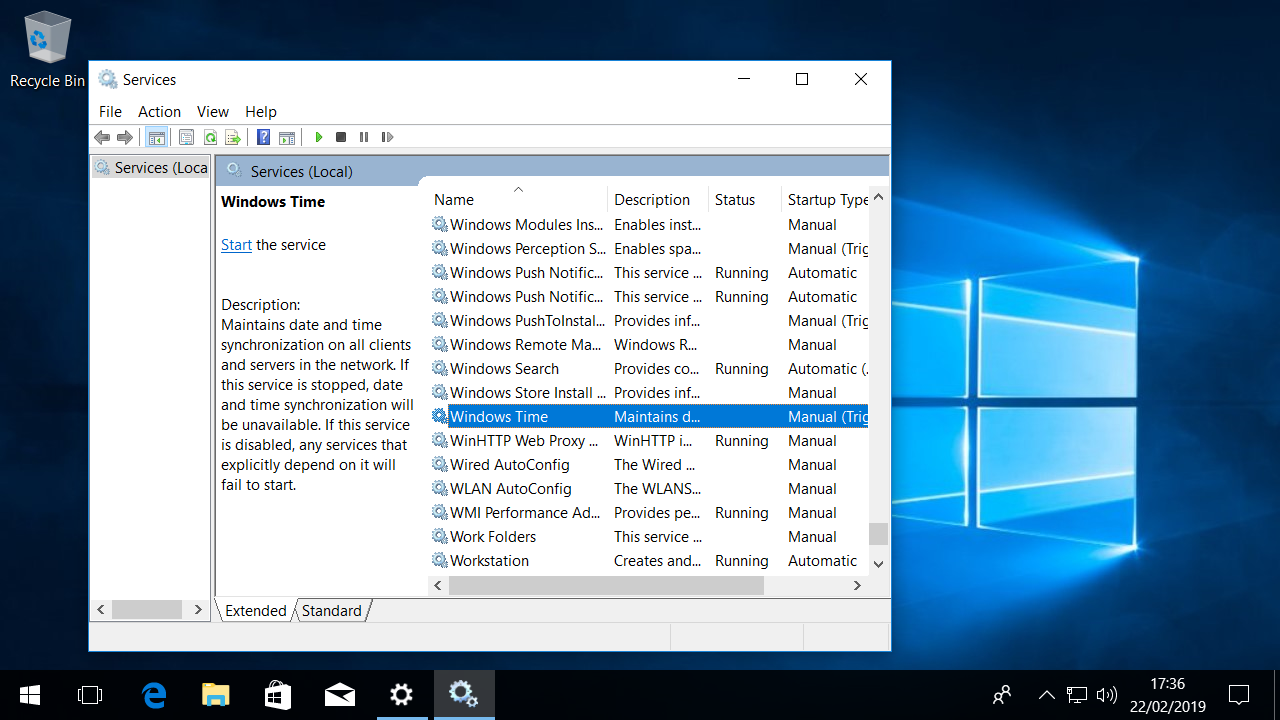Image resolution: width=1280 pixels, height=720 pixels.
Task: Launch Microsoft Edge from the taskbar
Action: coord(154,695)
